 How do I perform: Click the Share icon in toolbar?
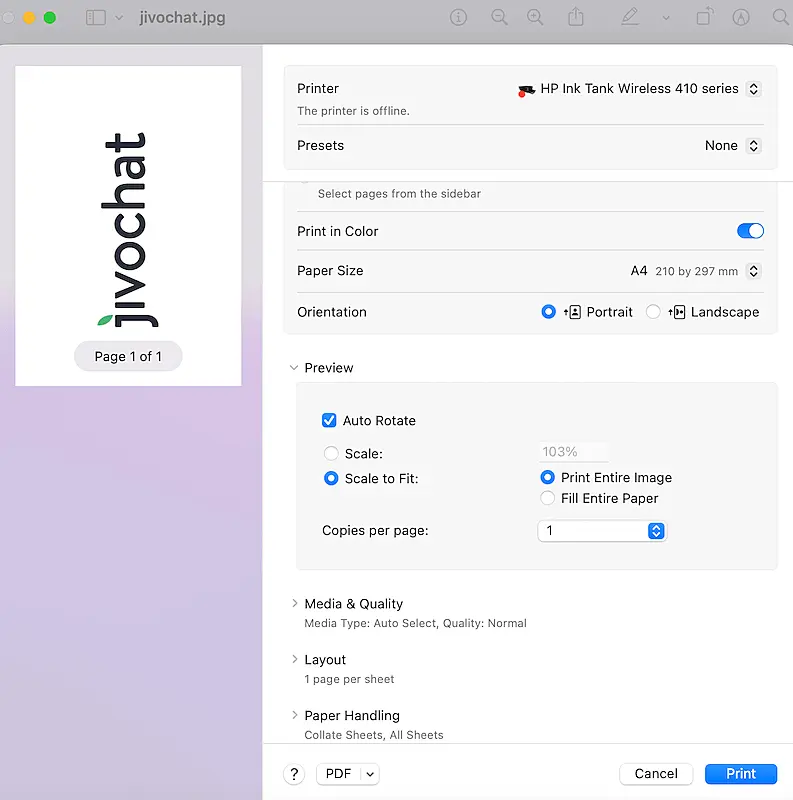pyautogui.click(x=576, y=18)
